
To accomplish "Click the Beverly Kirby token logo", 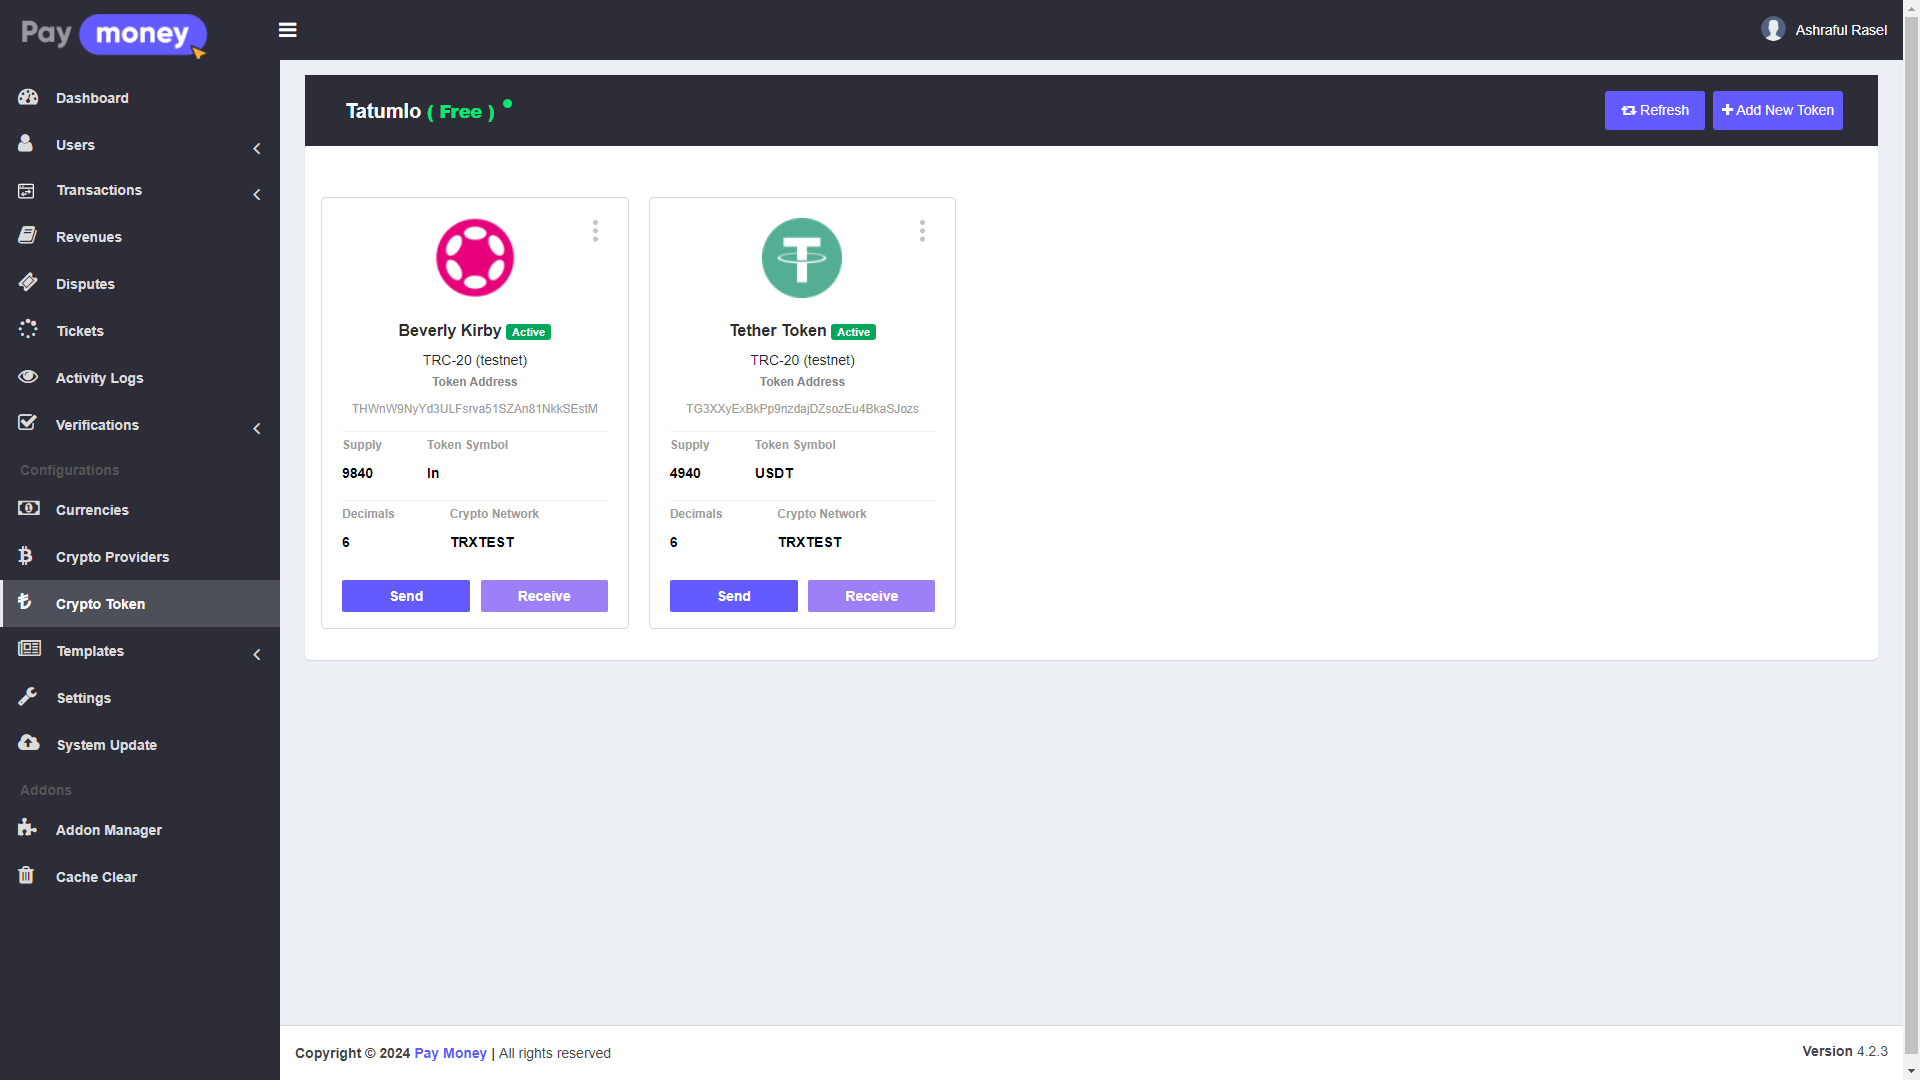I will pos(474,258).
